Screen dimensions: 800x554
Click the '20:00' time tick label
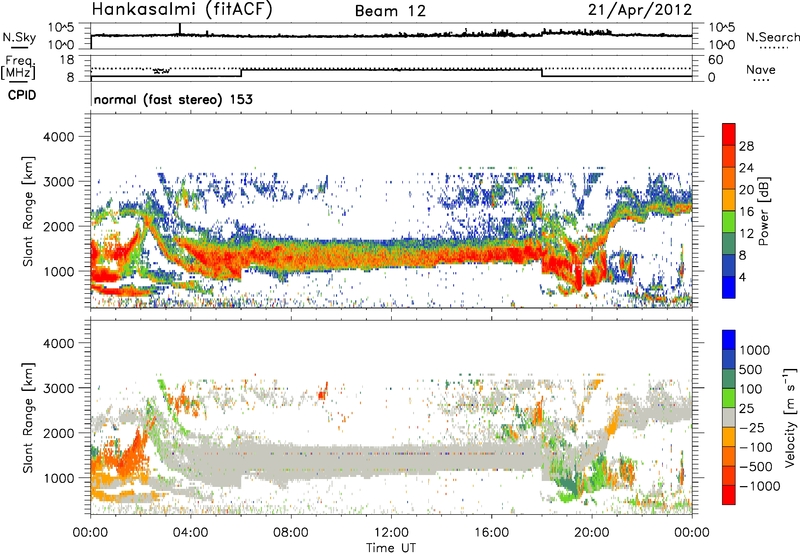tap(592, 533)
